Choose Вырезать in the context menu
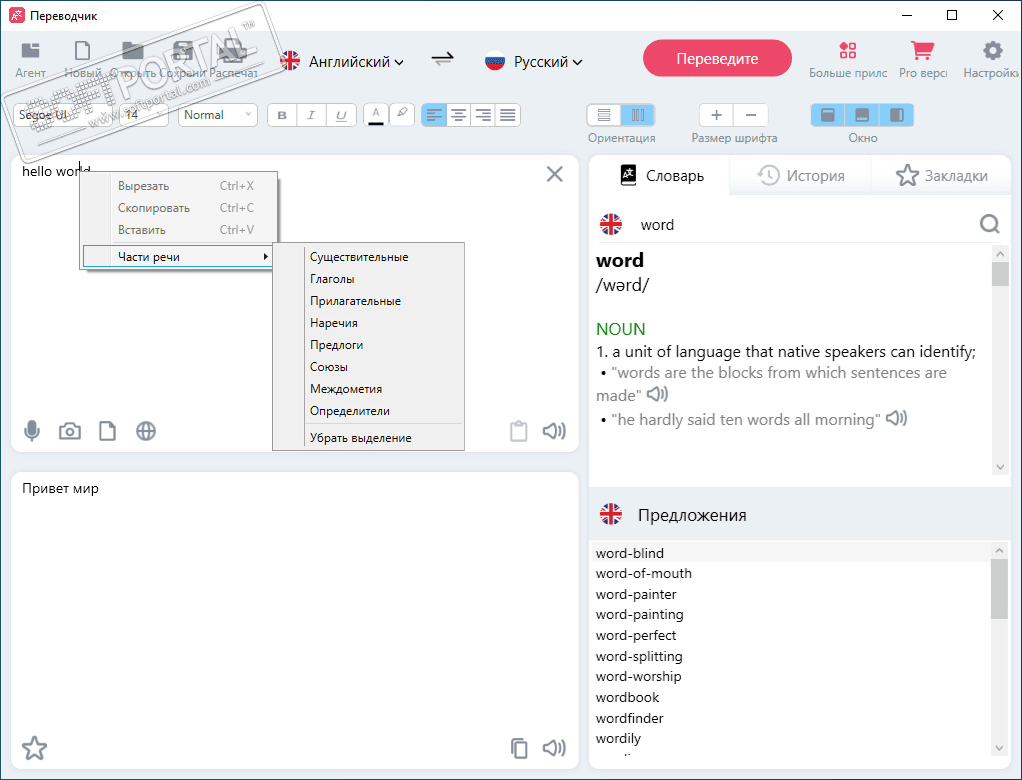 (179, 186)
